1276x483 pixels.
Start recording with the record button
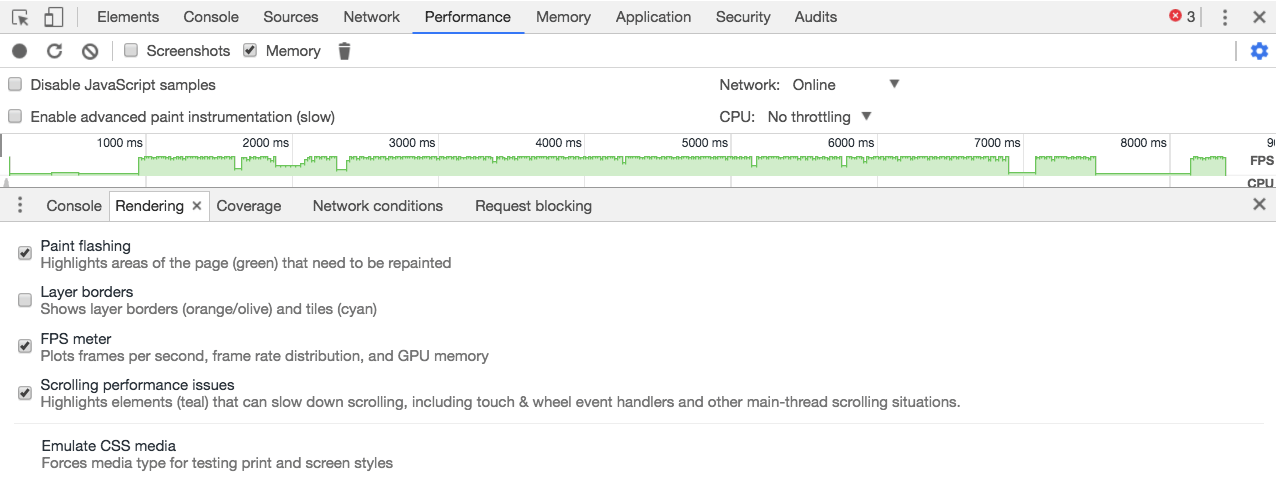[x=20, y=51]
